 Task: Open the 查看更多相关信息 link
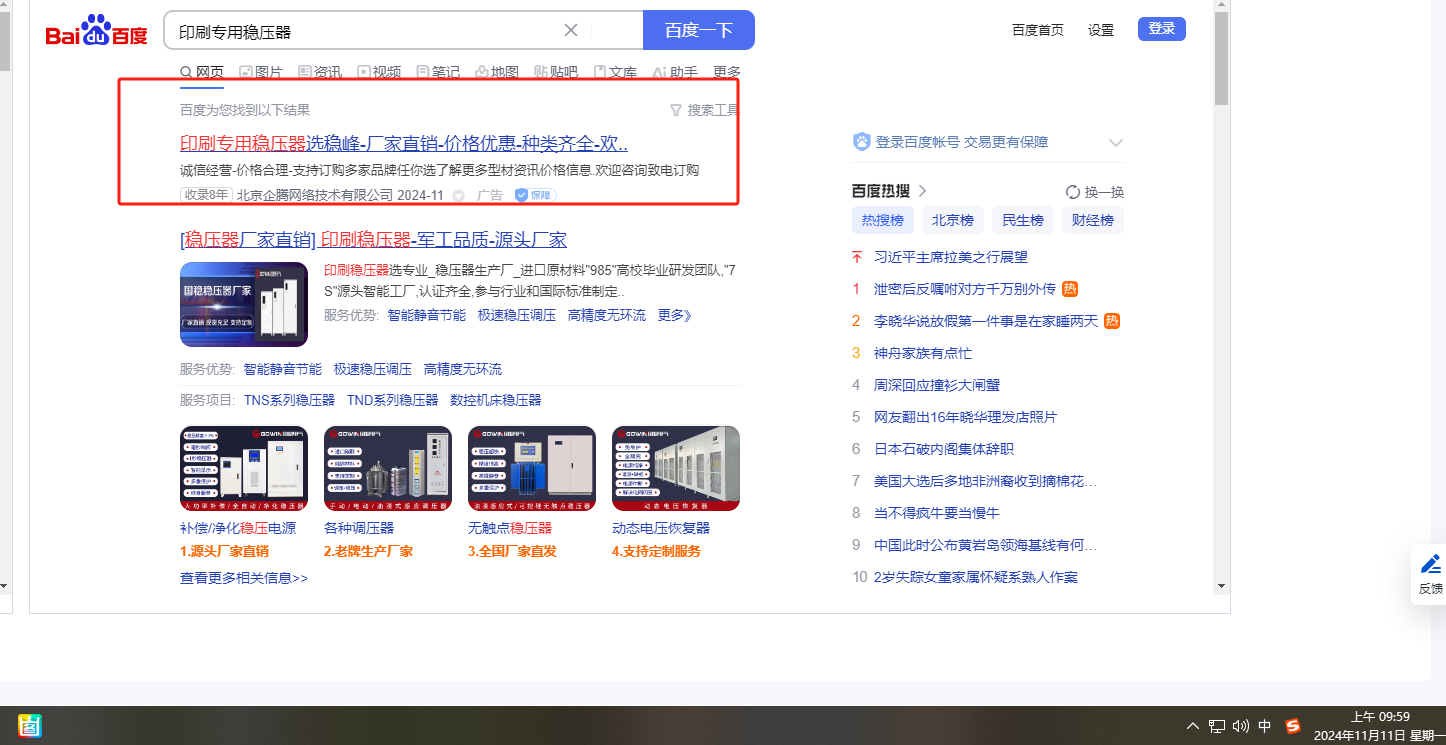(x=244, y=578)
